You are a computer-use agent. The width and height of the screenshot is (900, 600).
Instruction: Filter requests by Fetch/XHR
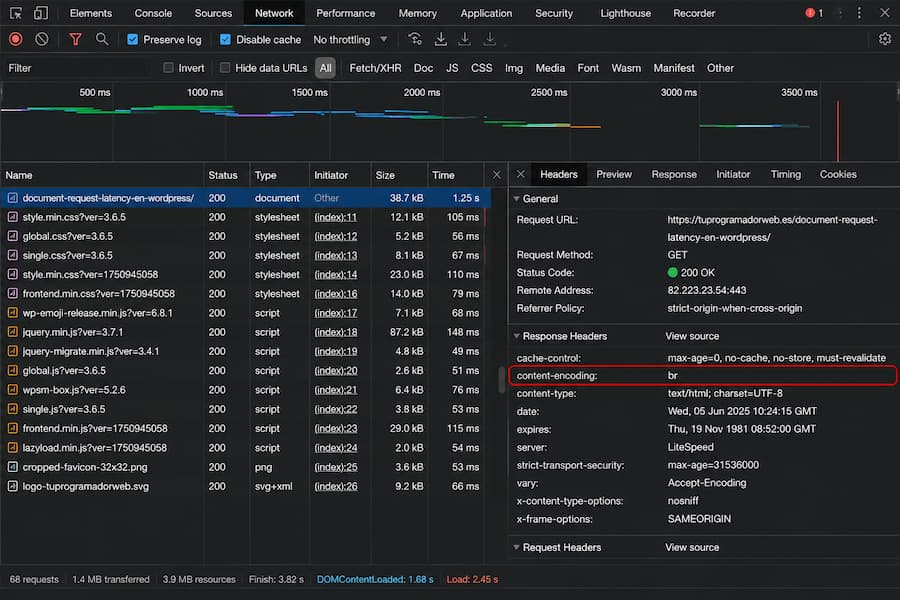[375, 68]
